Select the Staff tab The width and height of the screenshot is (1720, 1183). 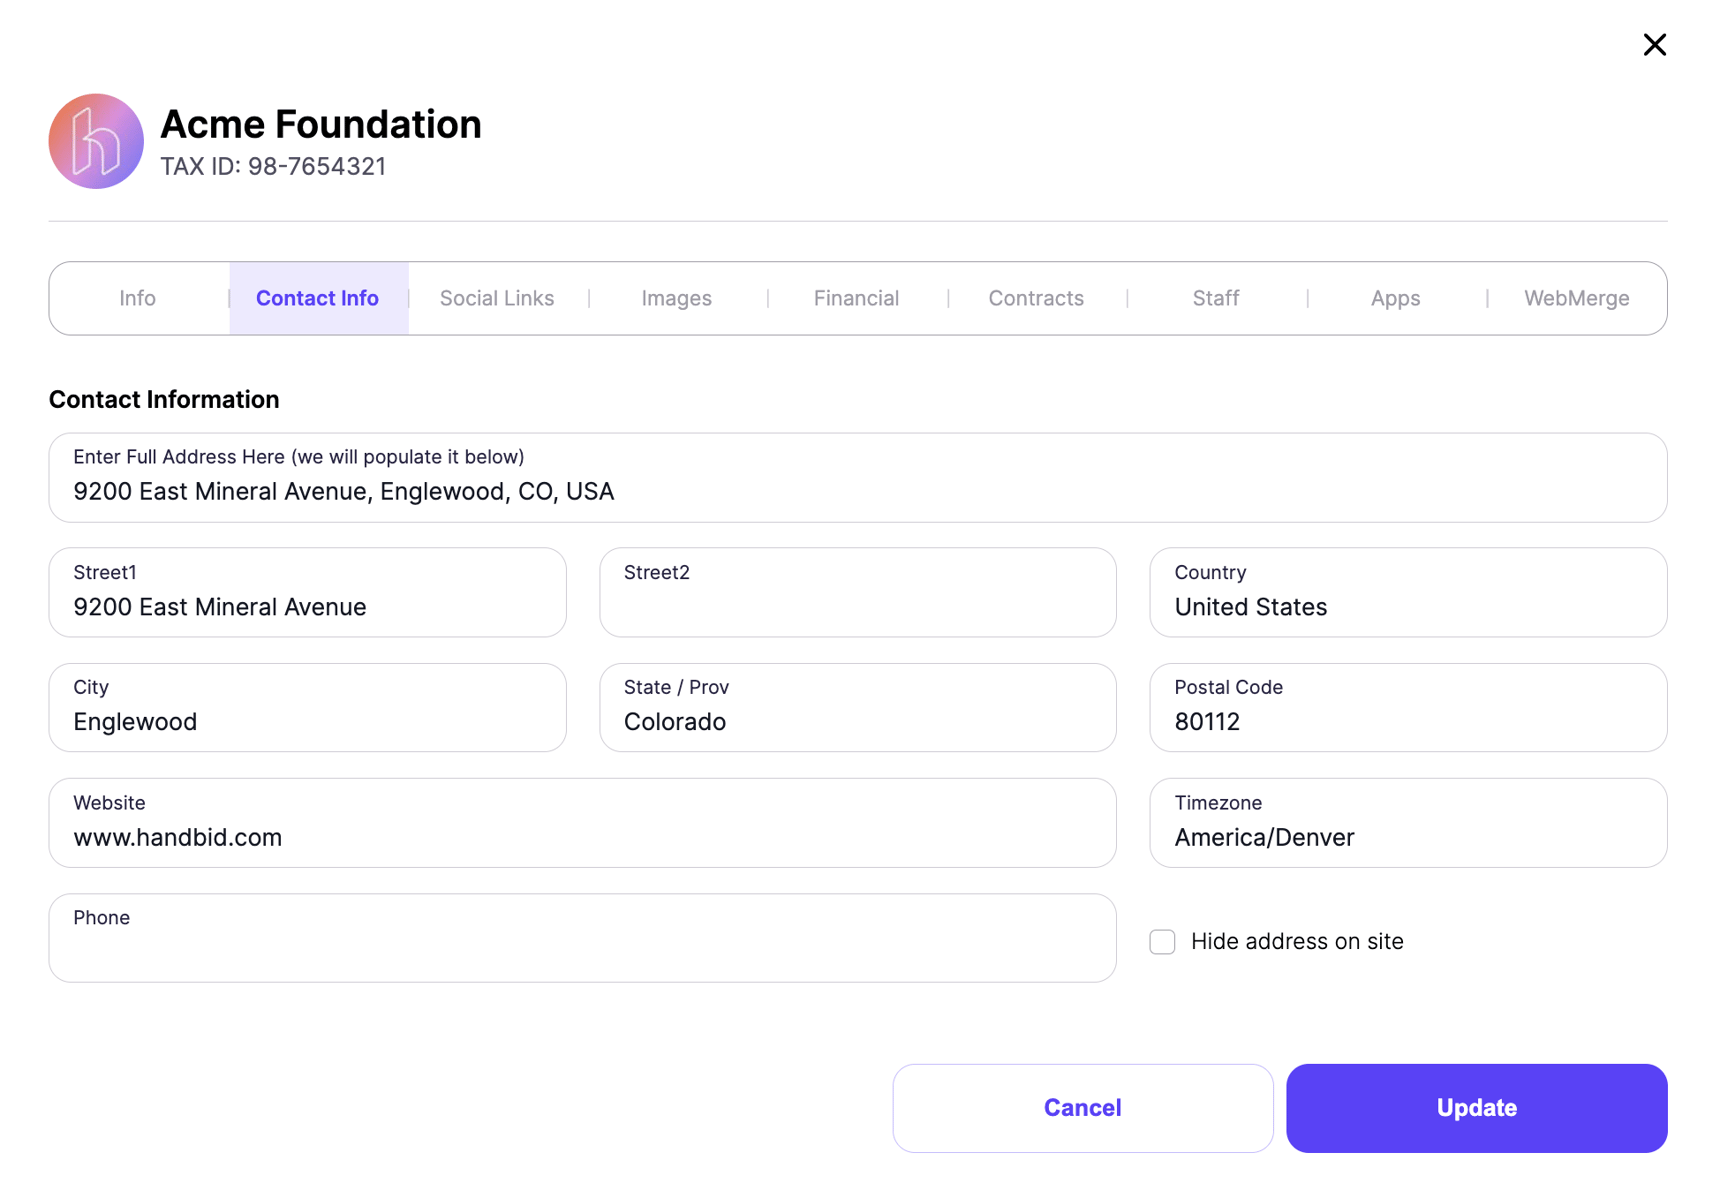1216,298
